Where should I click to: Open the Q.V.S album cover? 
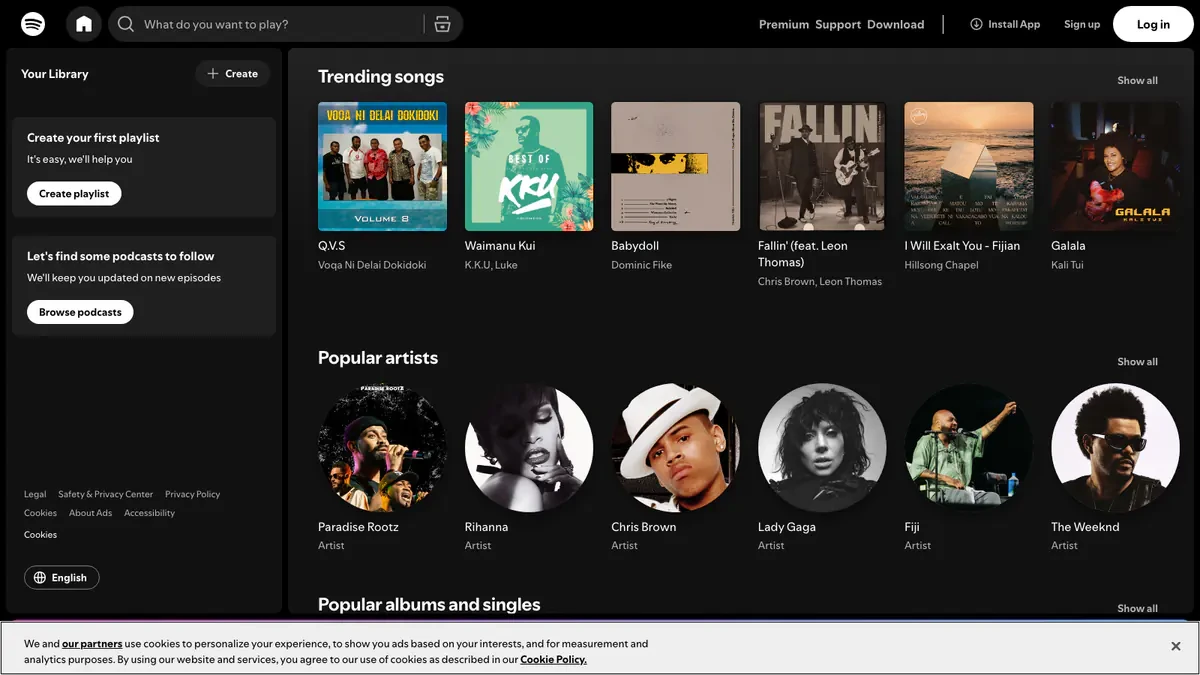(382, 166)
